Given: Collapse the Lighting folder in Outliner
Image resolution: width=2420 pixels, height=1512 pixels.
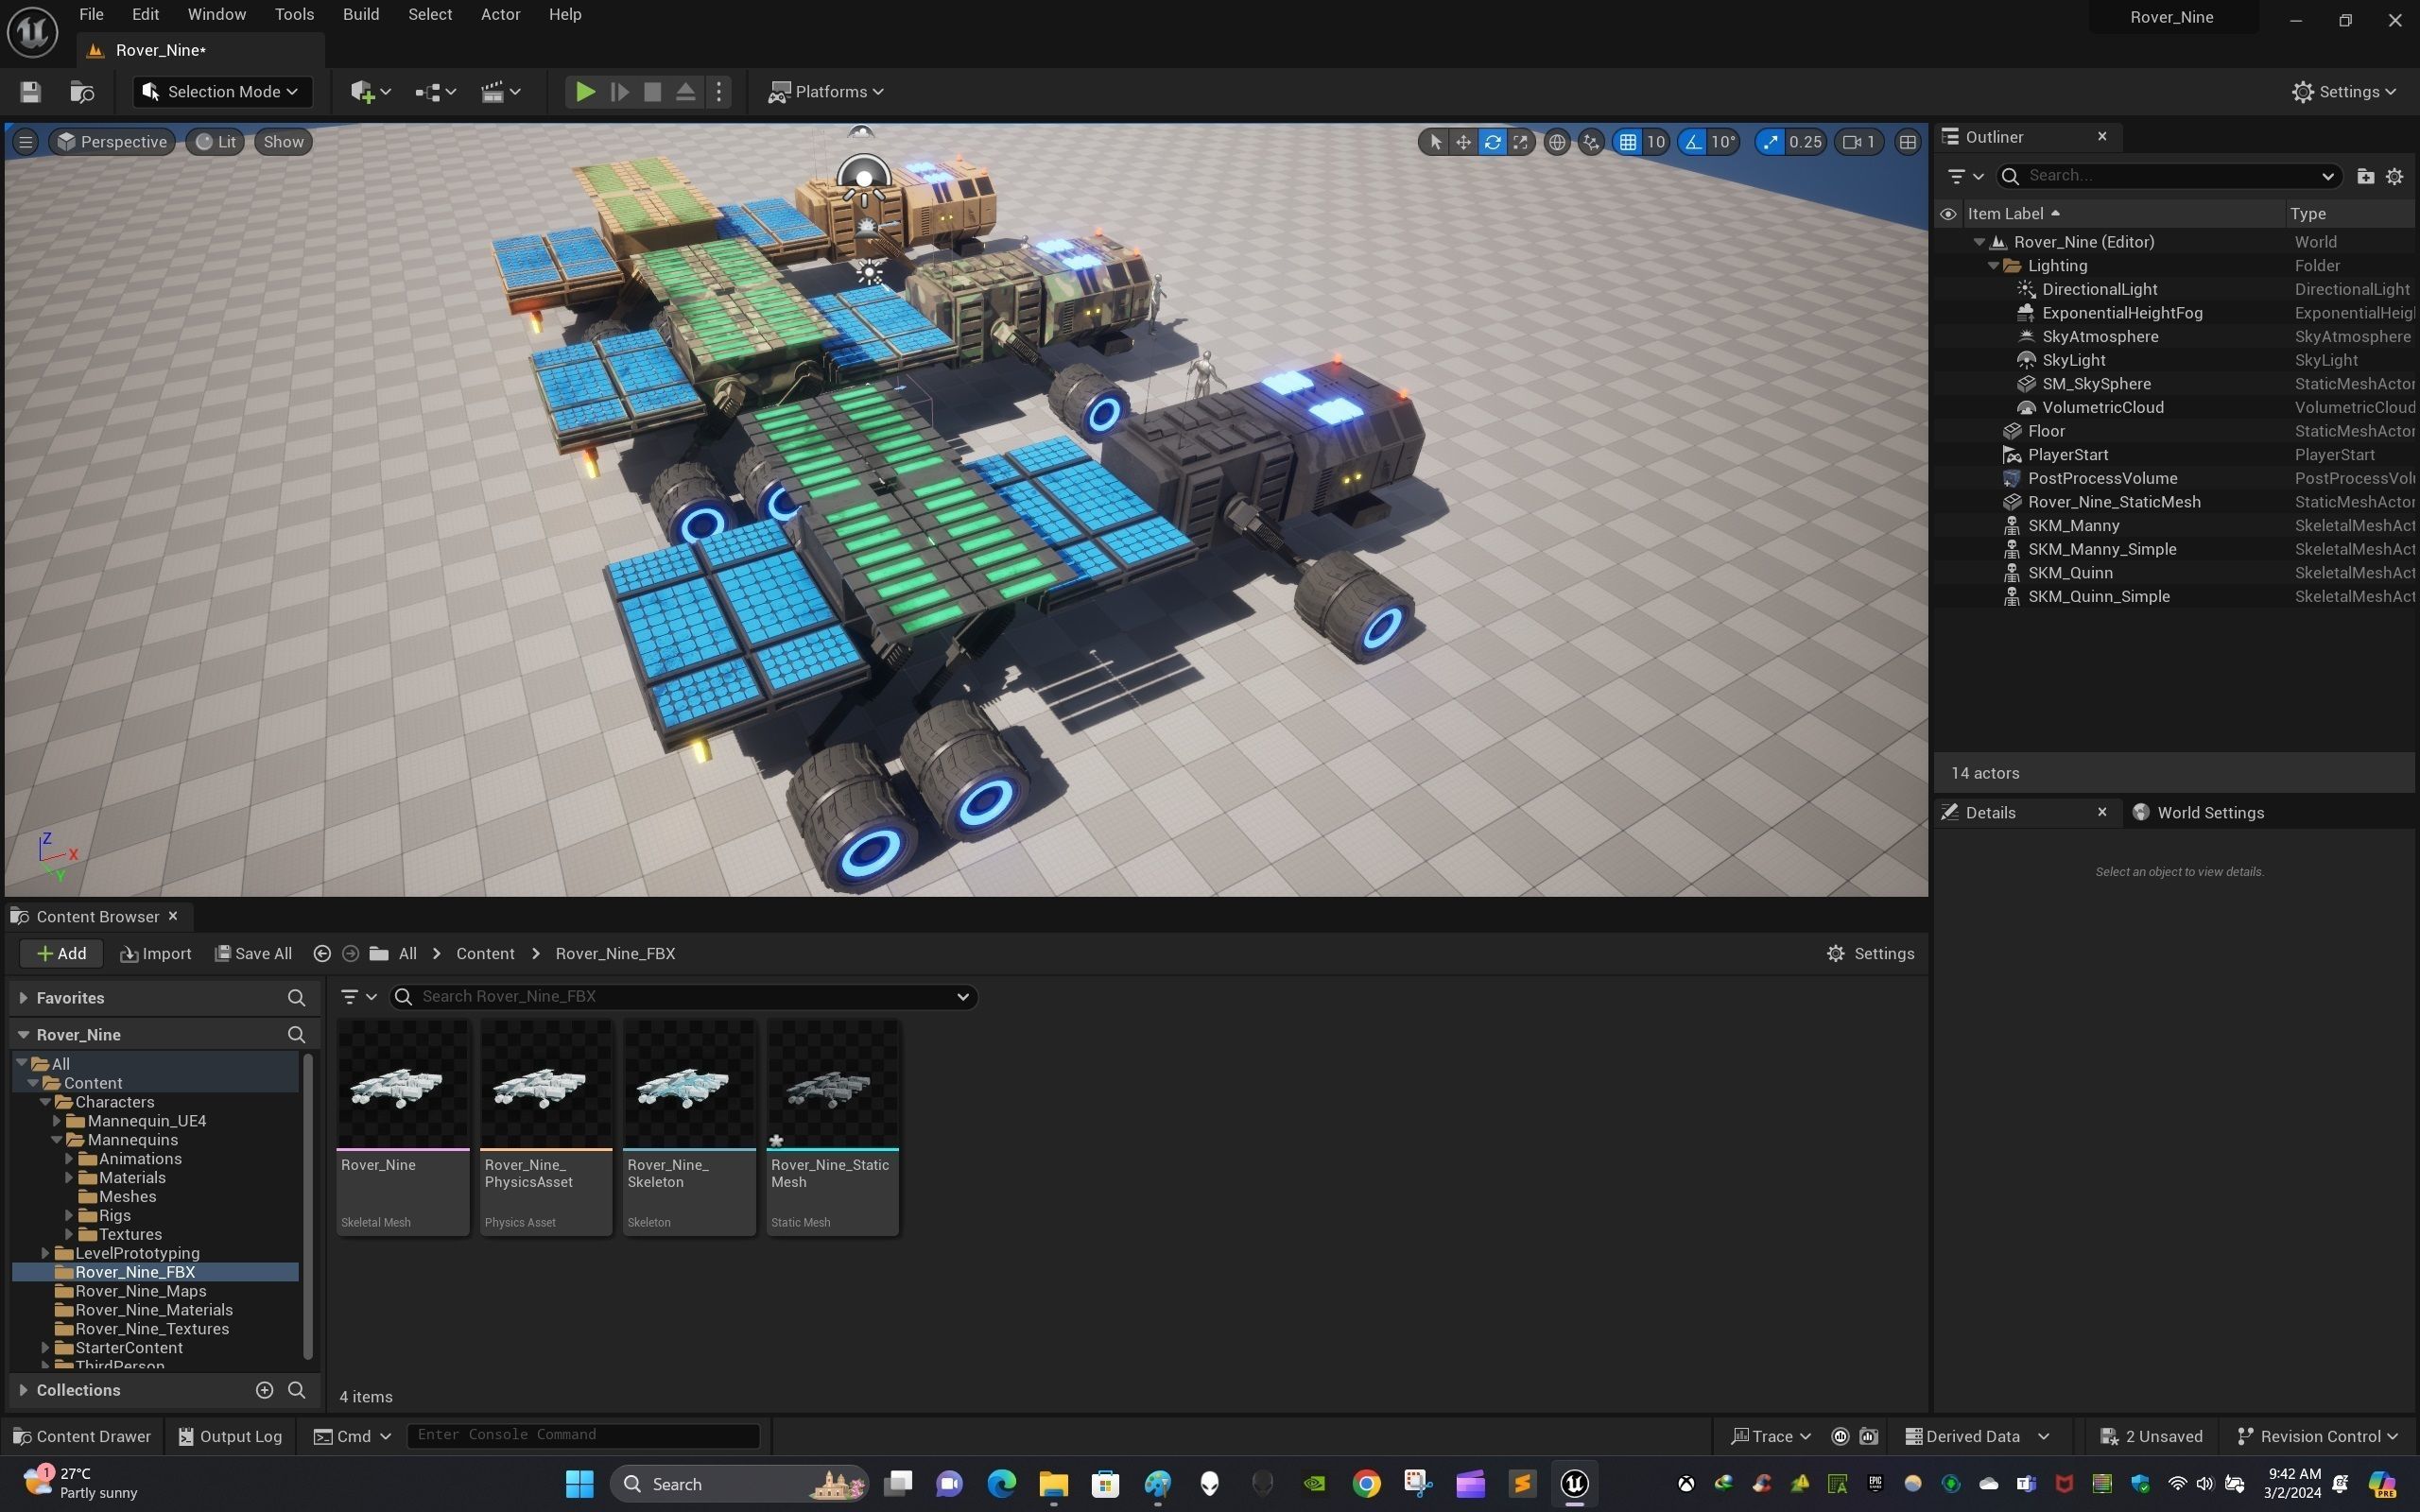Looking at the screenshot, I should (1992, 266).
